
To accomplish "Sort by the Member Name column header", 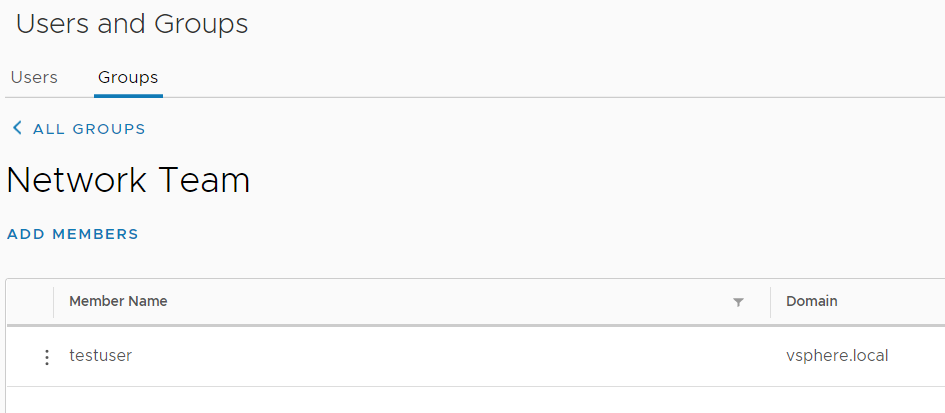I will [x=118, y=301].
